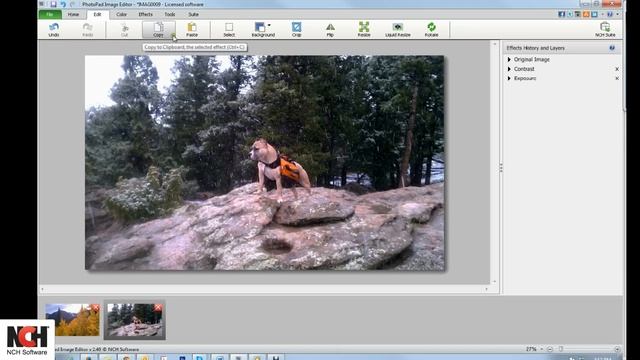Switch to the Home tab
The height and width of the screenshot is (360, 640).
pos(73,14)
